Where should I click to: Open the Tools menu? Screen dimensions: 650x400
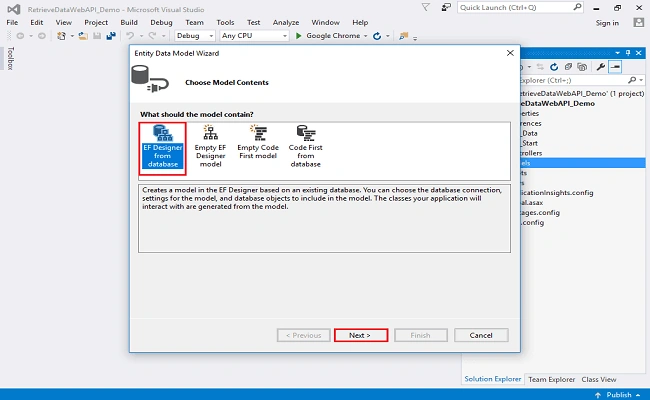(x=225, y=22)
